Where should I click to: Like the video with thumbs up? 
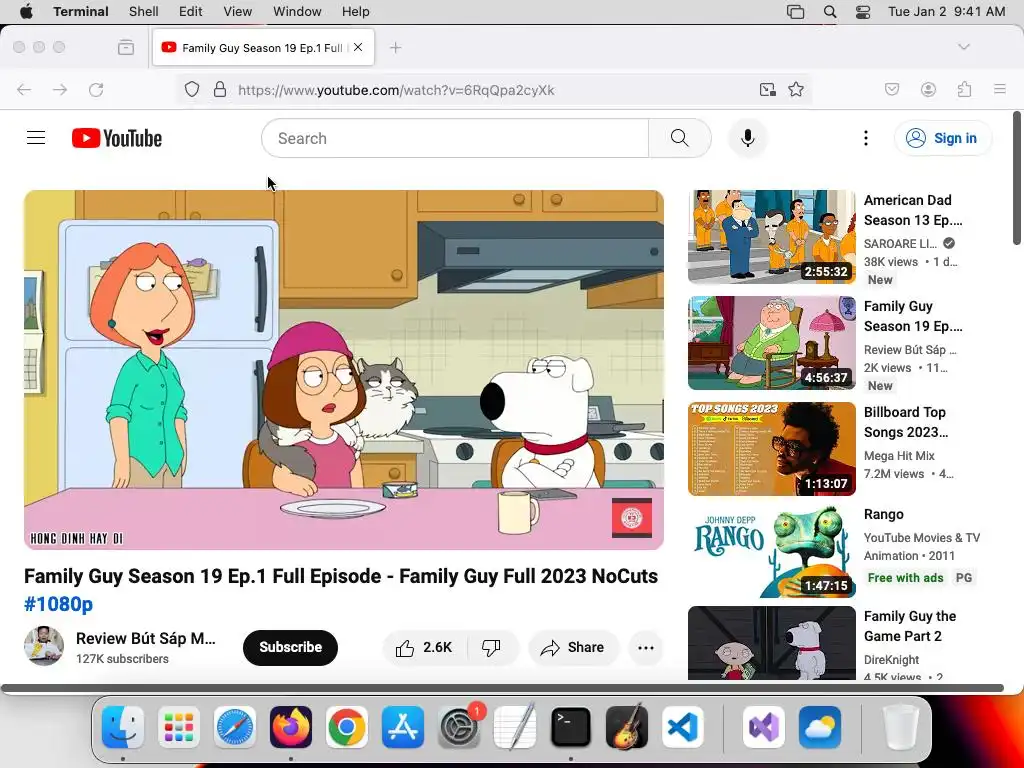point(424,647)
